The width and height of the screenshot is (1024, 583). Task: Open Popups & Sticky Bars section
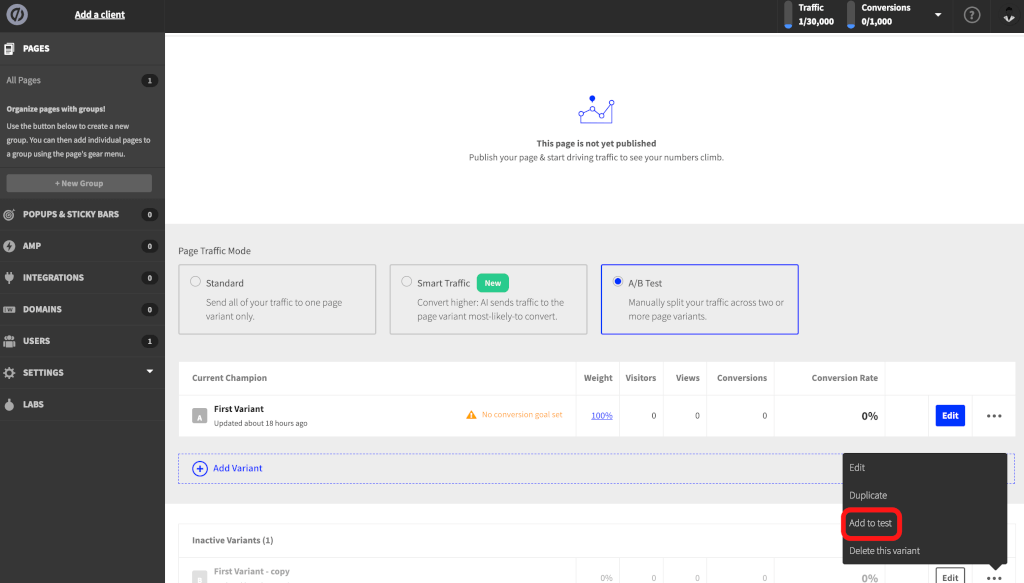pos(70,215)
